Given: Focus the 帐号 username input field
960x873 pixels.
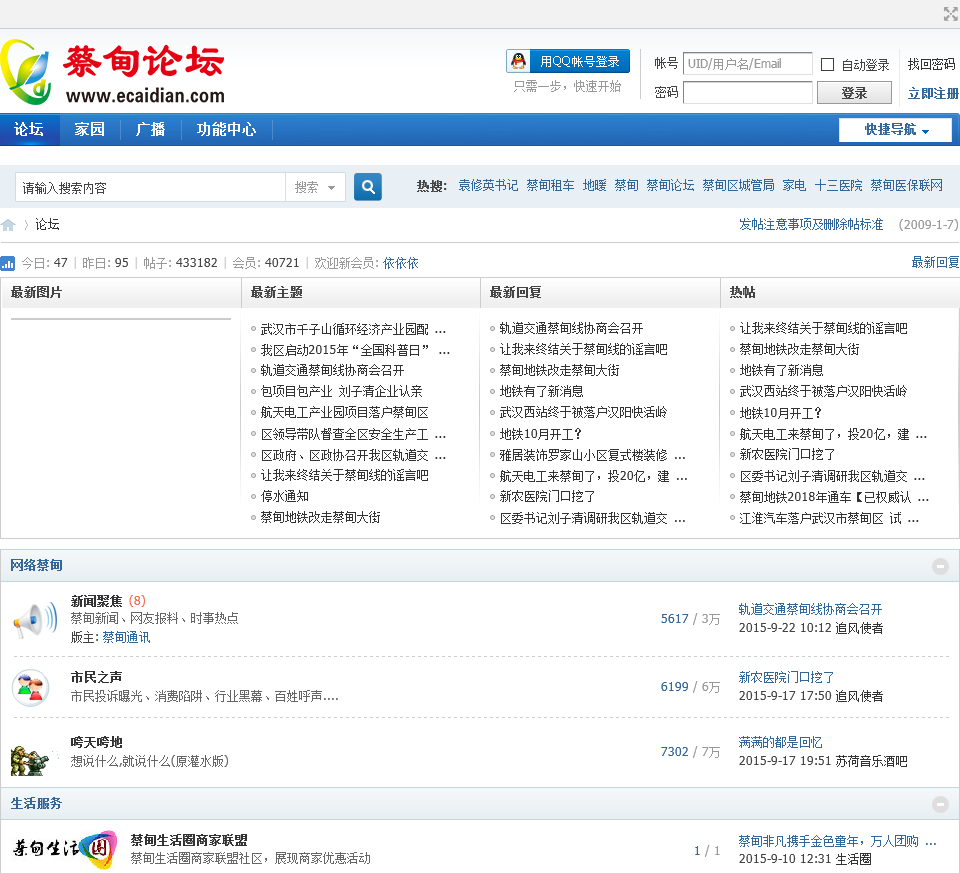Looking at the screenshot, I should click(748, 64).
